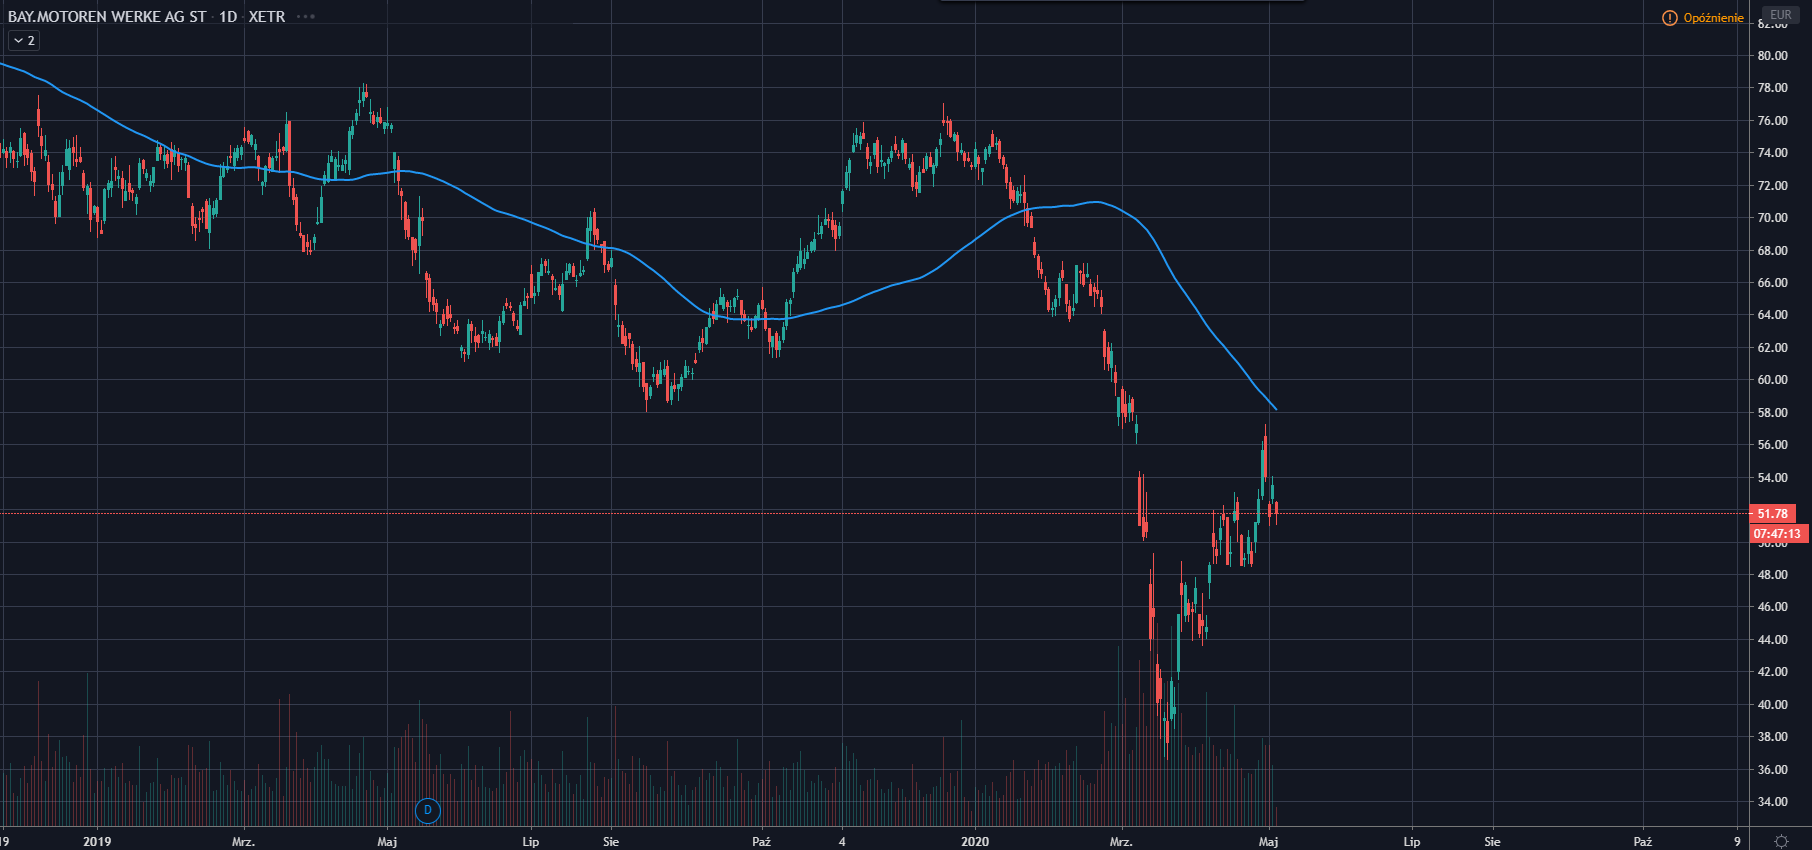Click the 2020 label on time axis
1812x850 pixels.
[x=975, y=841]
